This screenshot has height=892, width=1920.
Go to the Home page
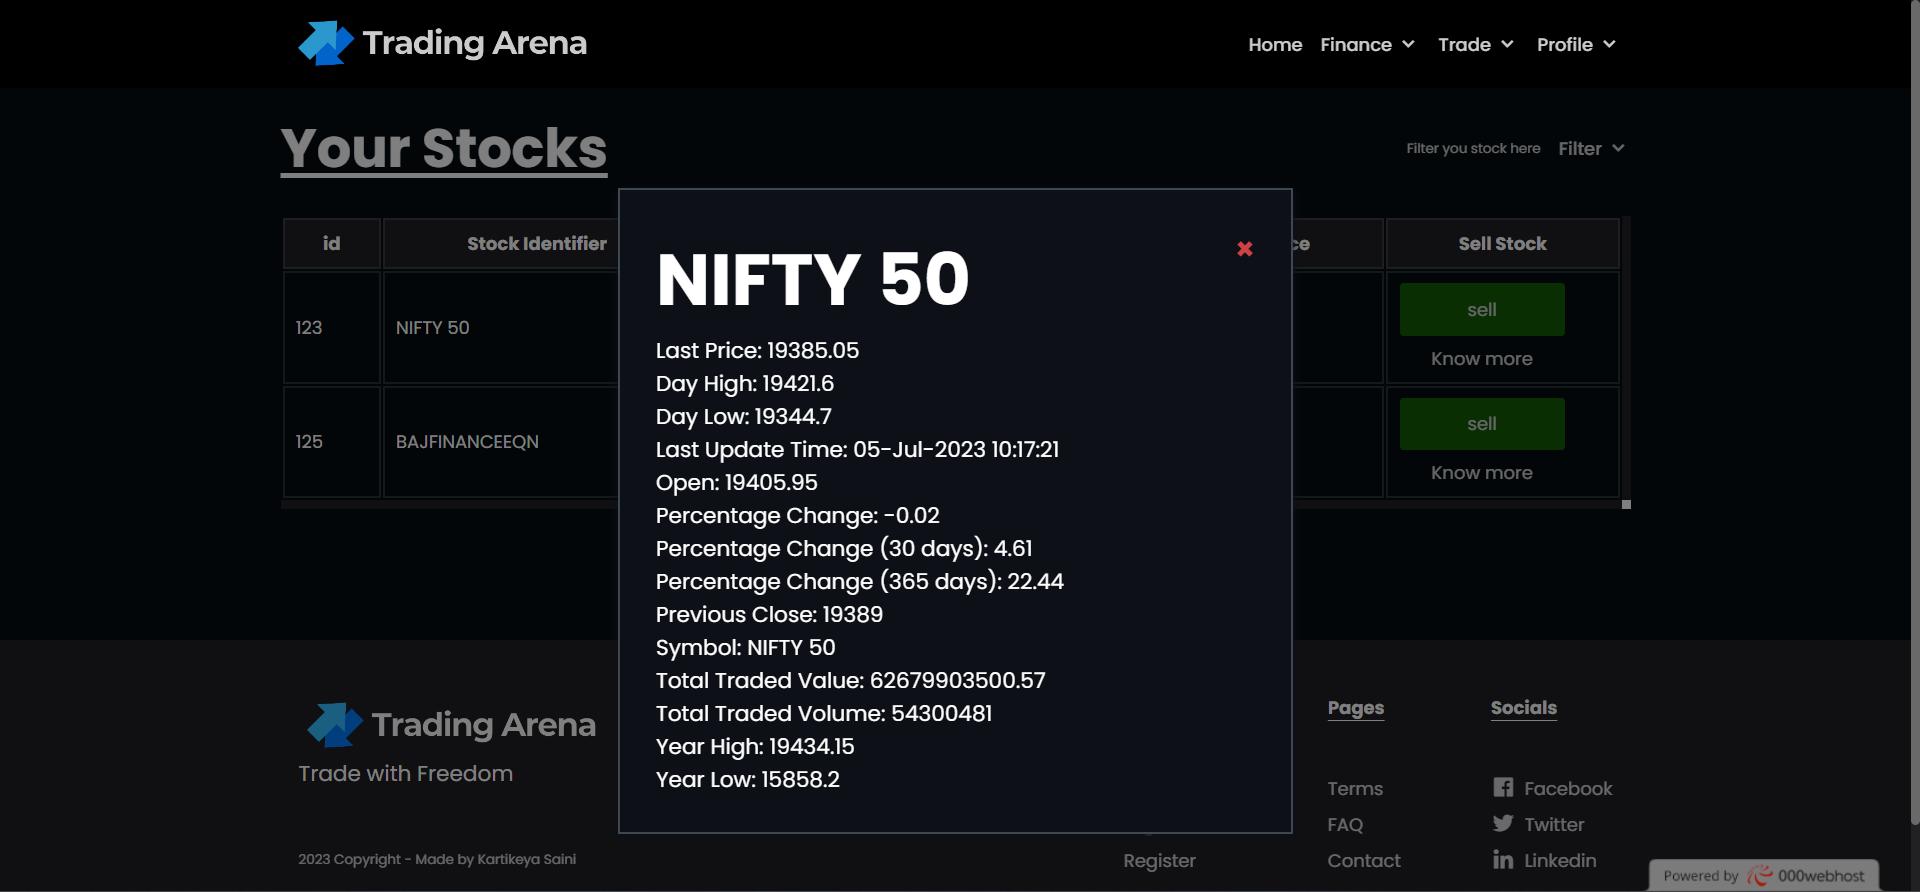(x=1275, y=44)
